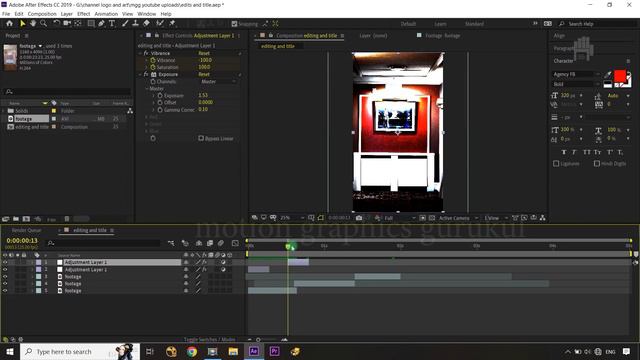Screen dimensions: 640x360
Task: Open the timeline Graph Editor icon
Action: (235, 243)
